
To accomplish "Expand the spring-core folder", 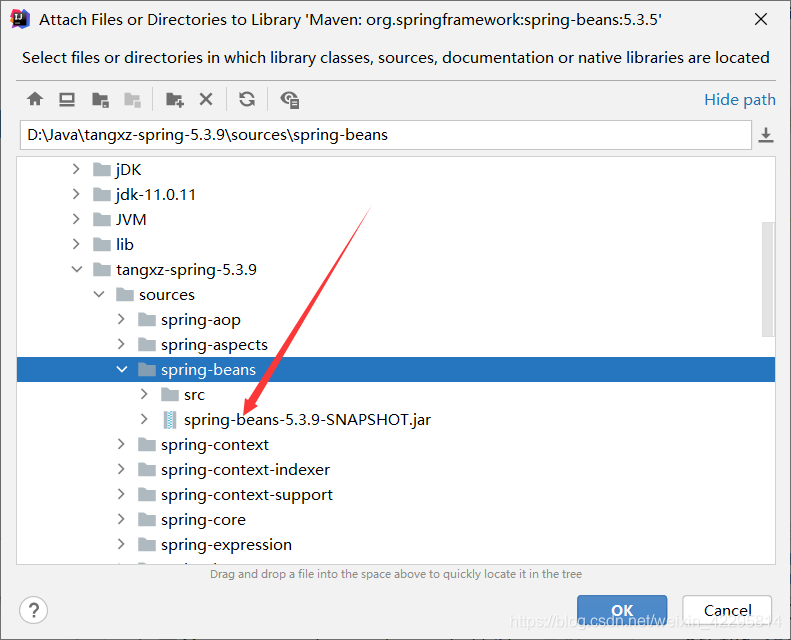I will click(121, 519).
